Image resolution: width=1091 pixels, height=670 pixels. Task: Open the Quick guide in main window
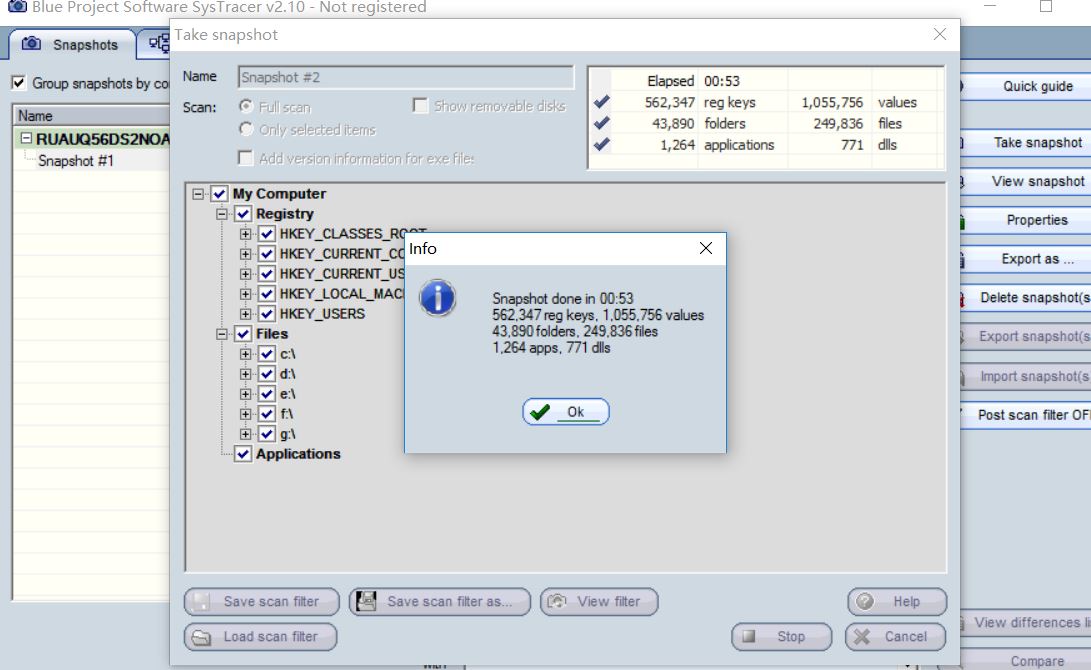pos(1026,86)
